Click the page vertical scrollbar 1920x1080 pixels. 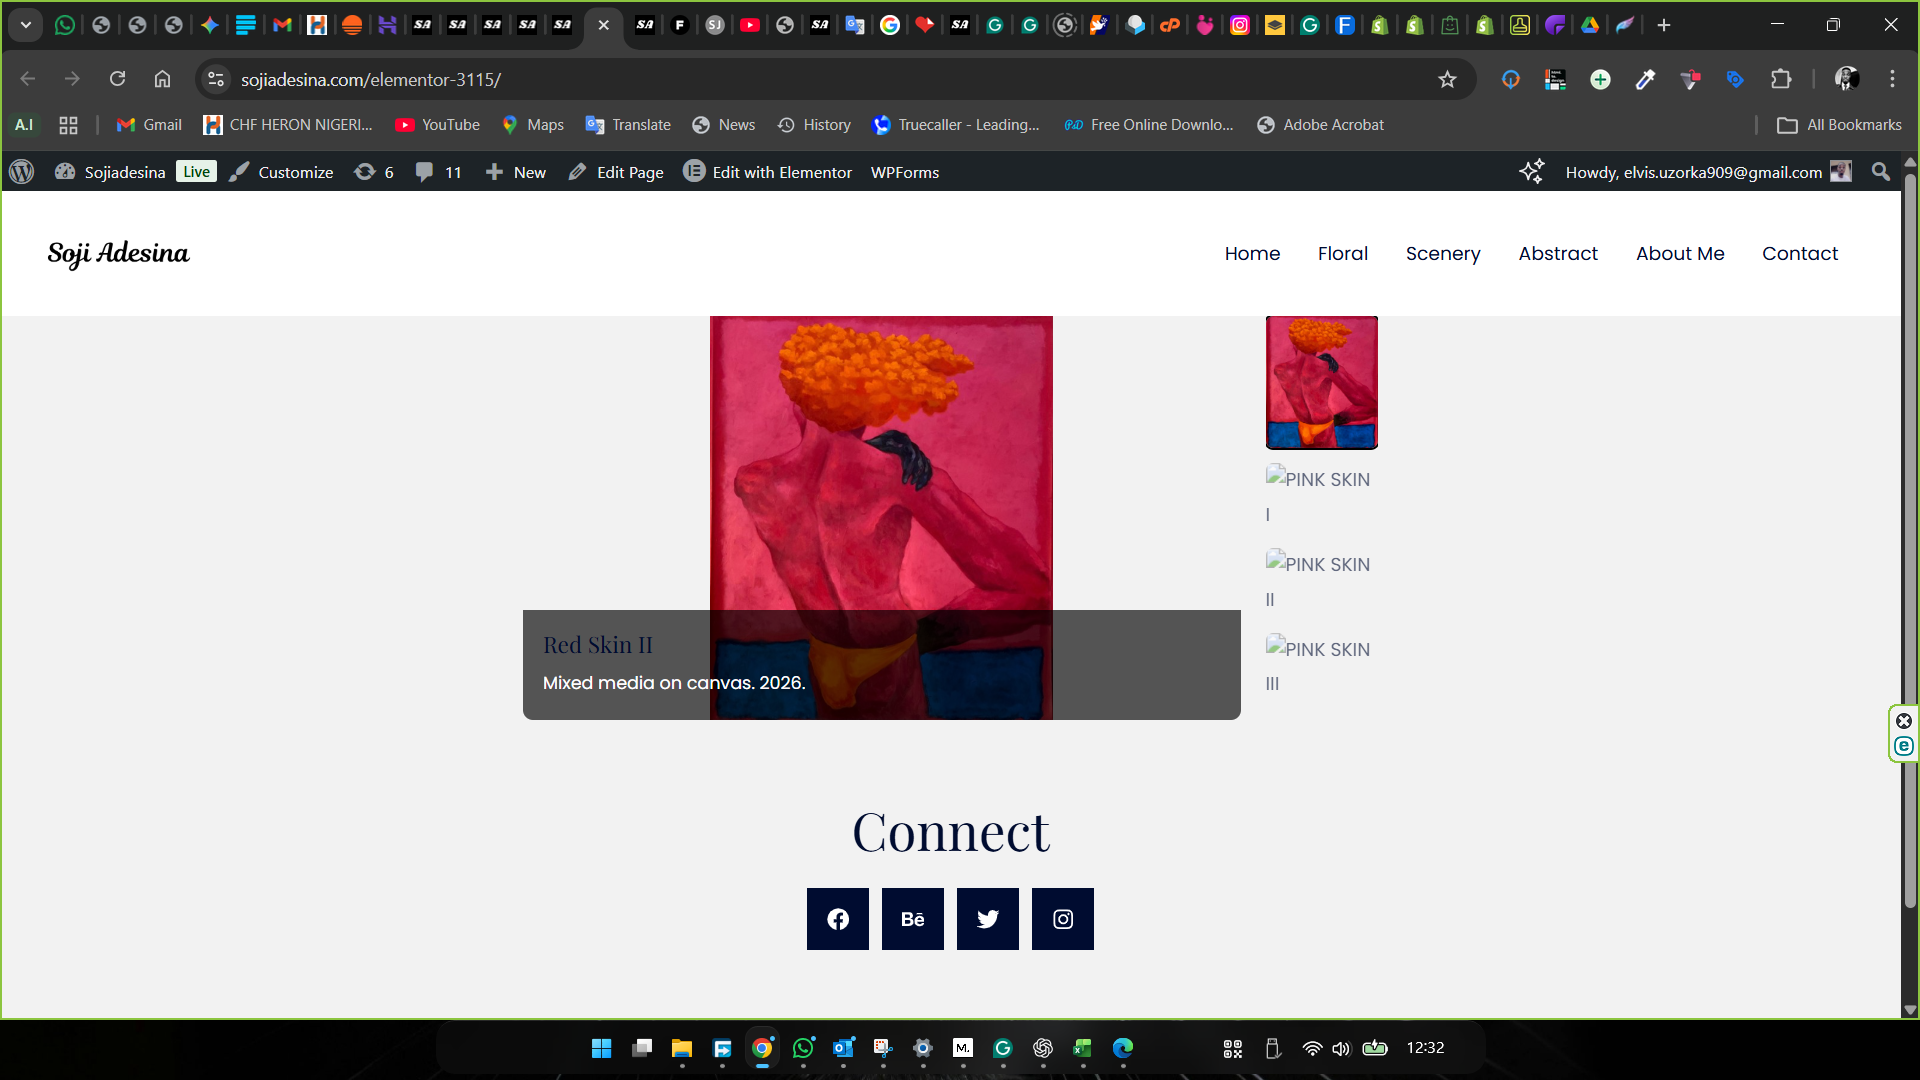click(1909, 540)
